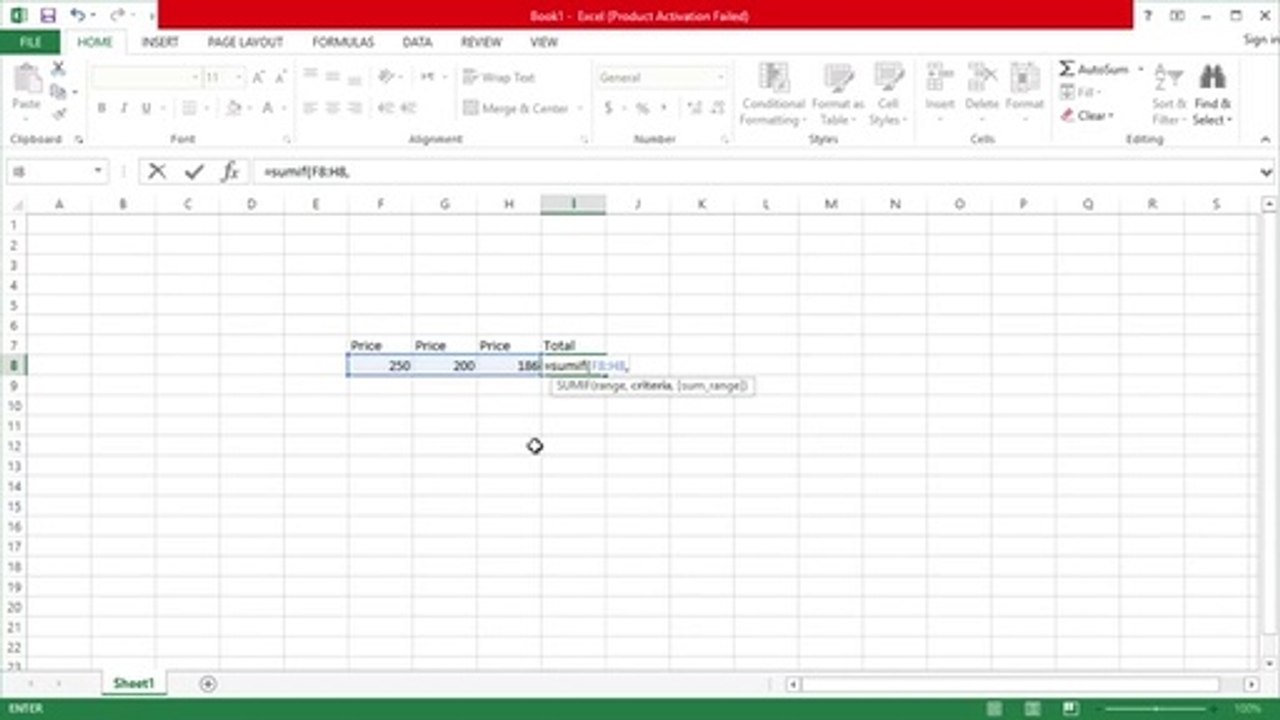This screenshot has width=1280, height=720.
Task: Toggle Bold formatting
Action: [101, 108]
